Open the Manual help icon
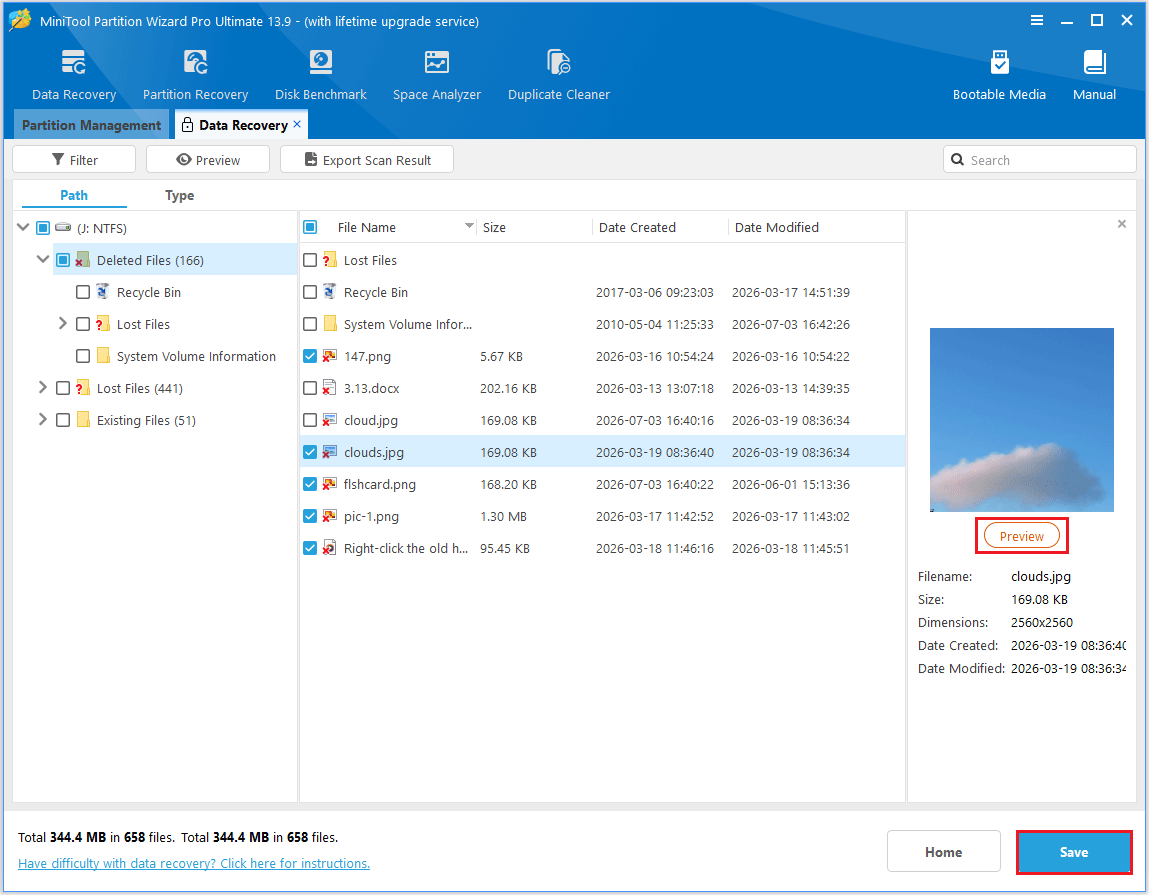 1094,63
